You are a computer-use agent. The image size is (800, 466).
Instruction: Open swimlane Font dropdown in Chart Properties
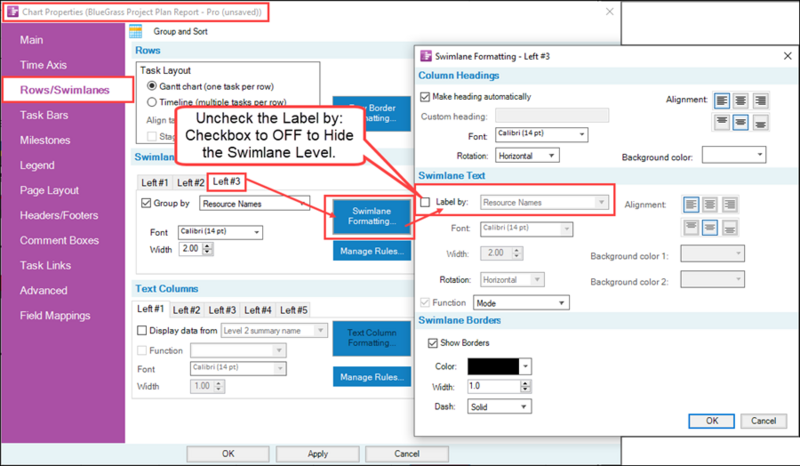[220, 232]
